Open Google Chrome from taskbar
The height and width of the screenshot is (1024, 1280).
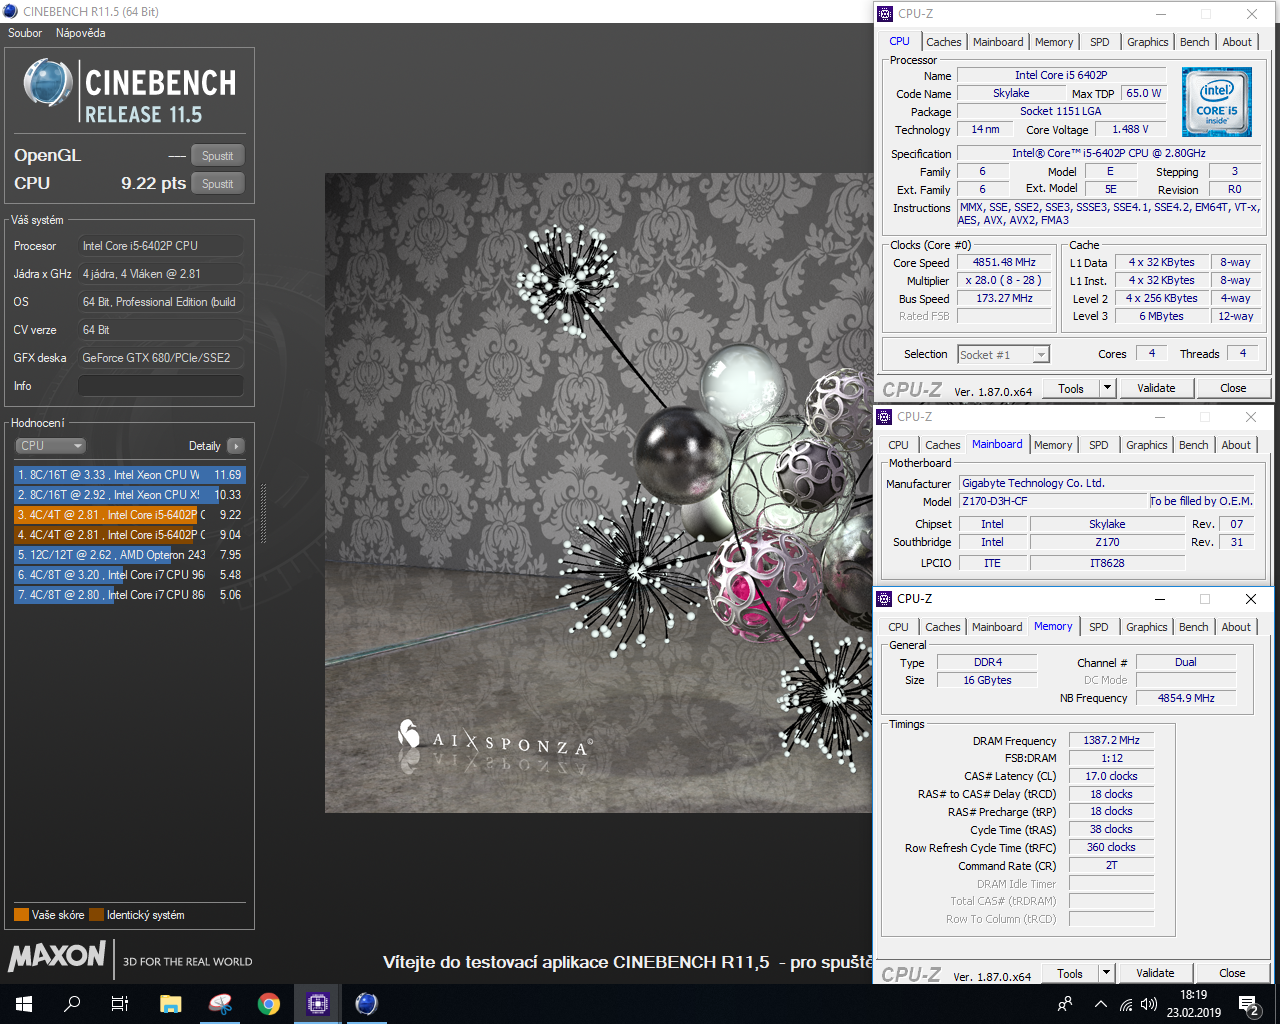point(268,1004)
